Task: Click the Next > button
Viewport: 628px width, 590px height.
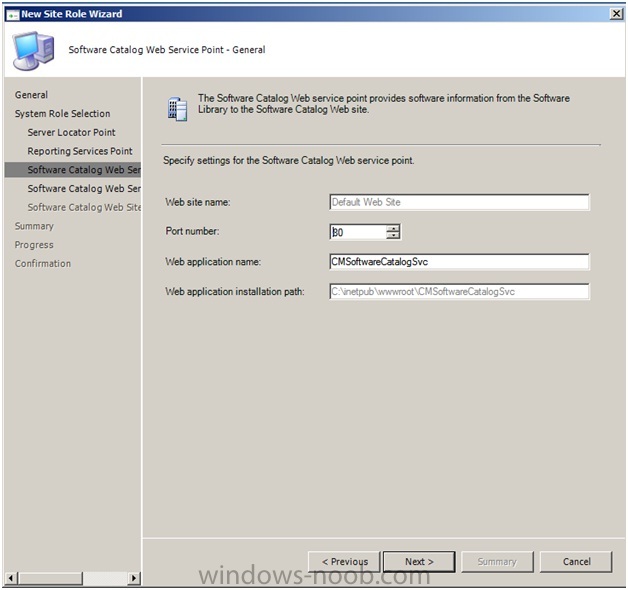Action: point(419,562)
